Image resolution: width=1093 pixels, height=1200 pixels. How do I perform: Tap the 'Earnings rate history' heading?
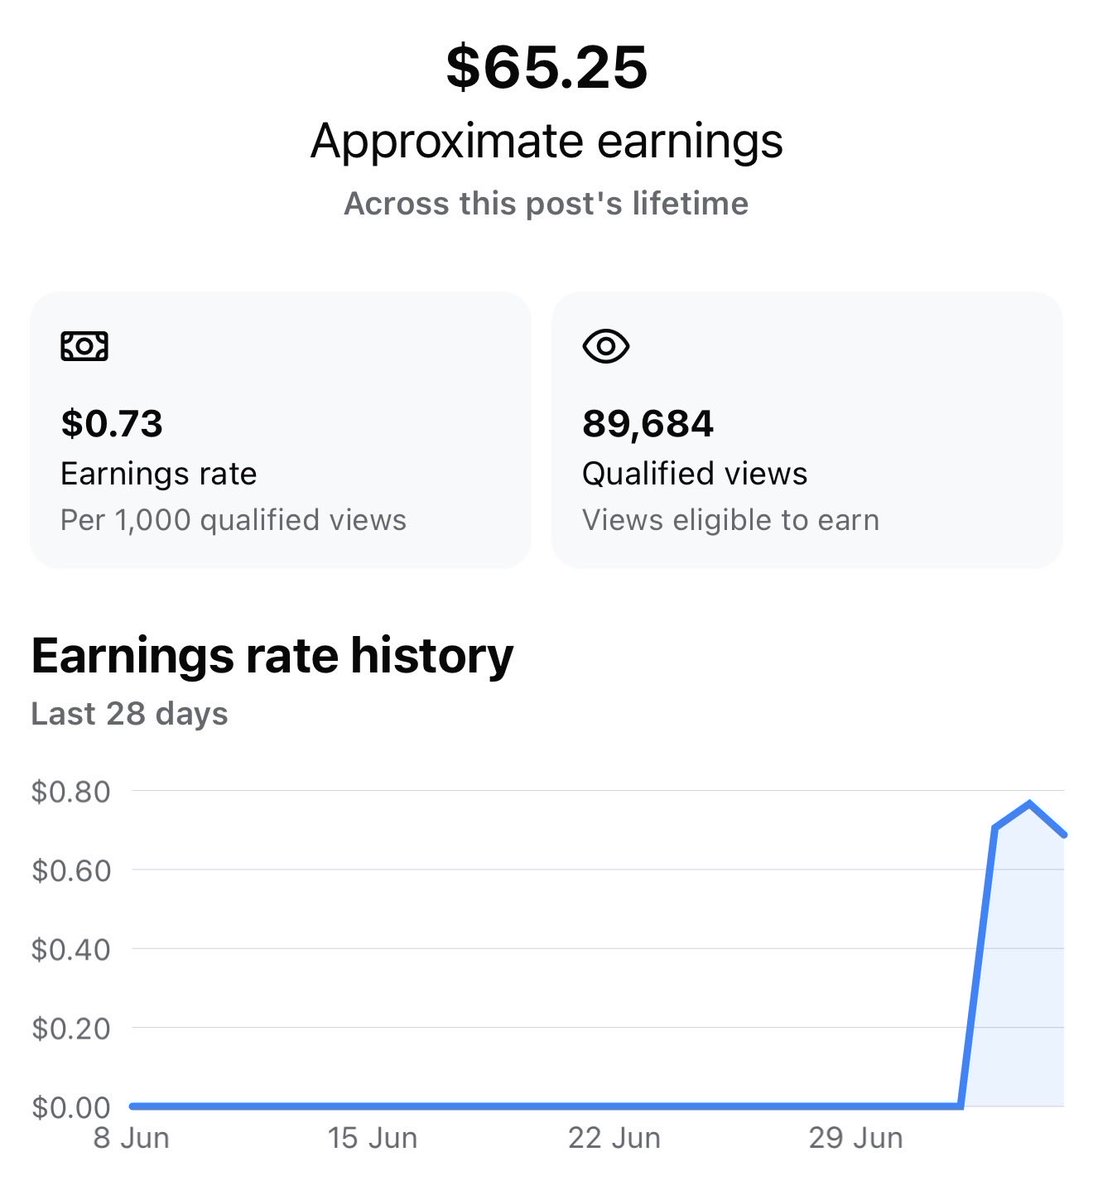point(272,657)
